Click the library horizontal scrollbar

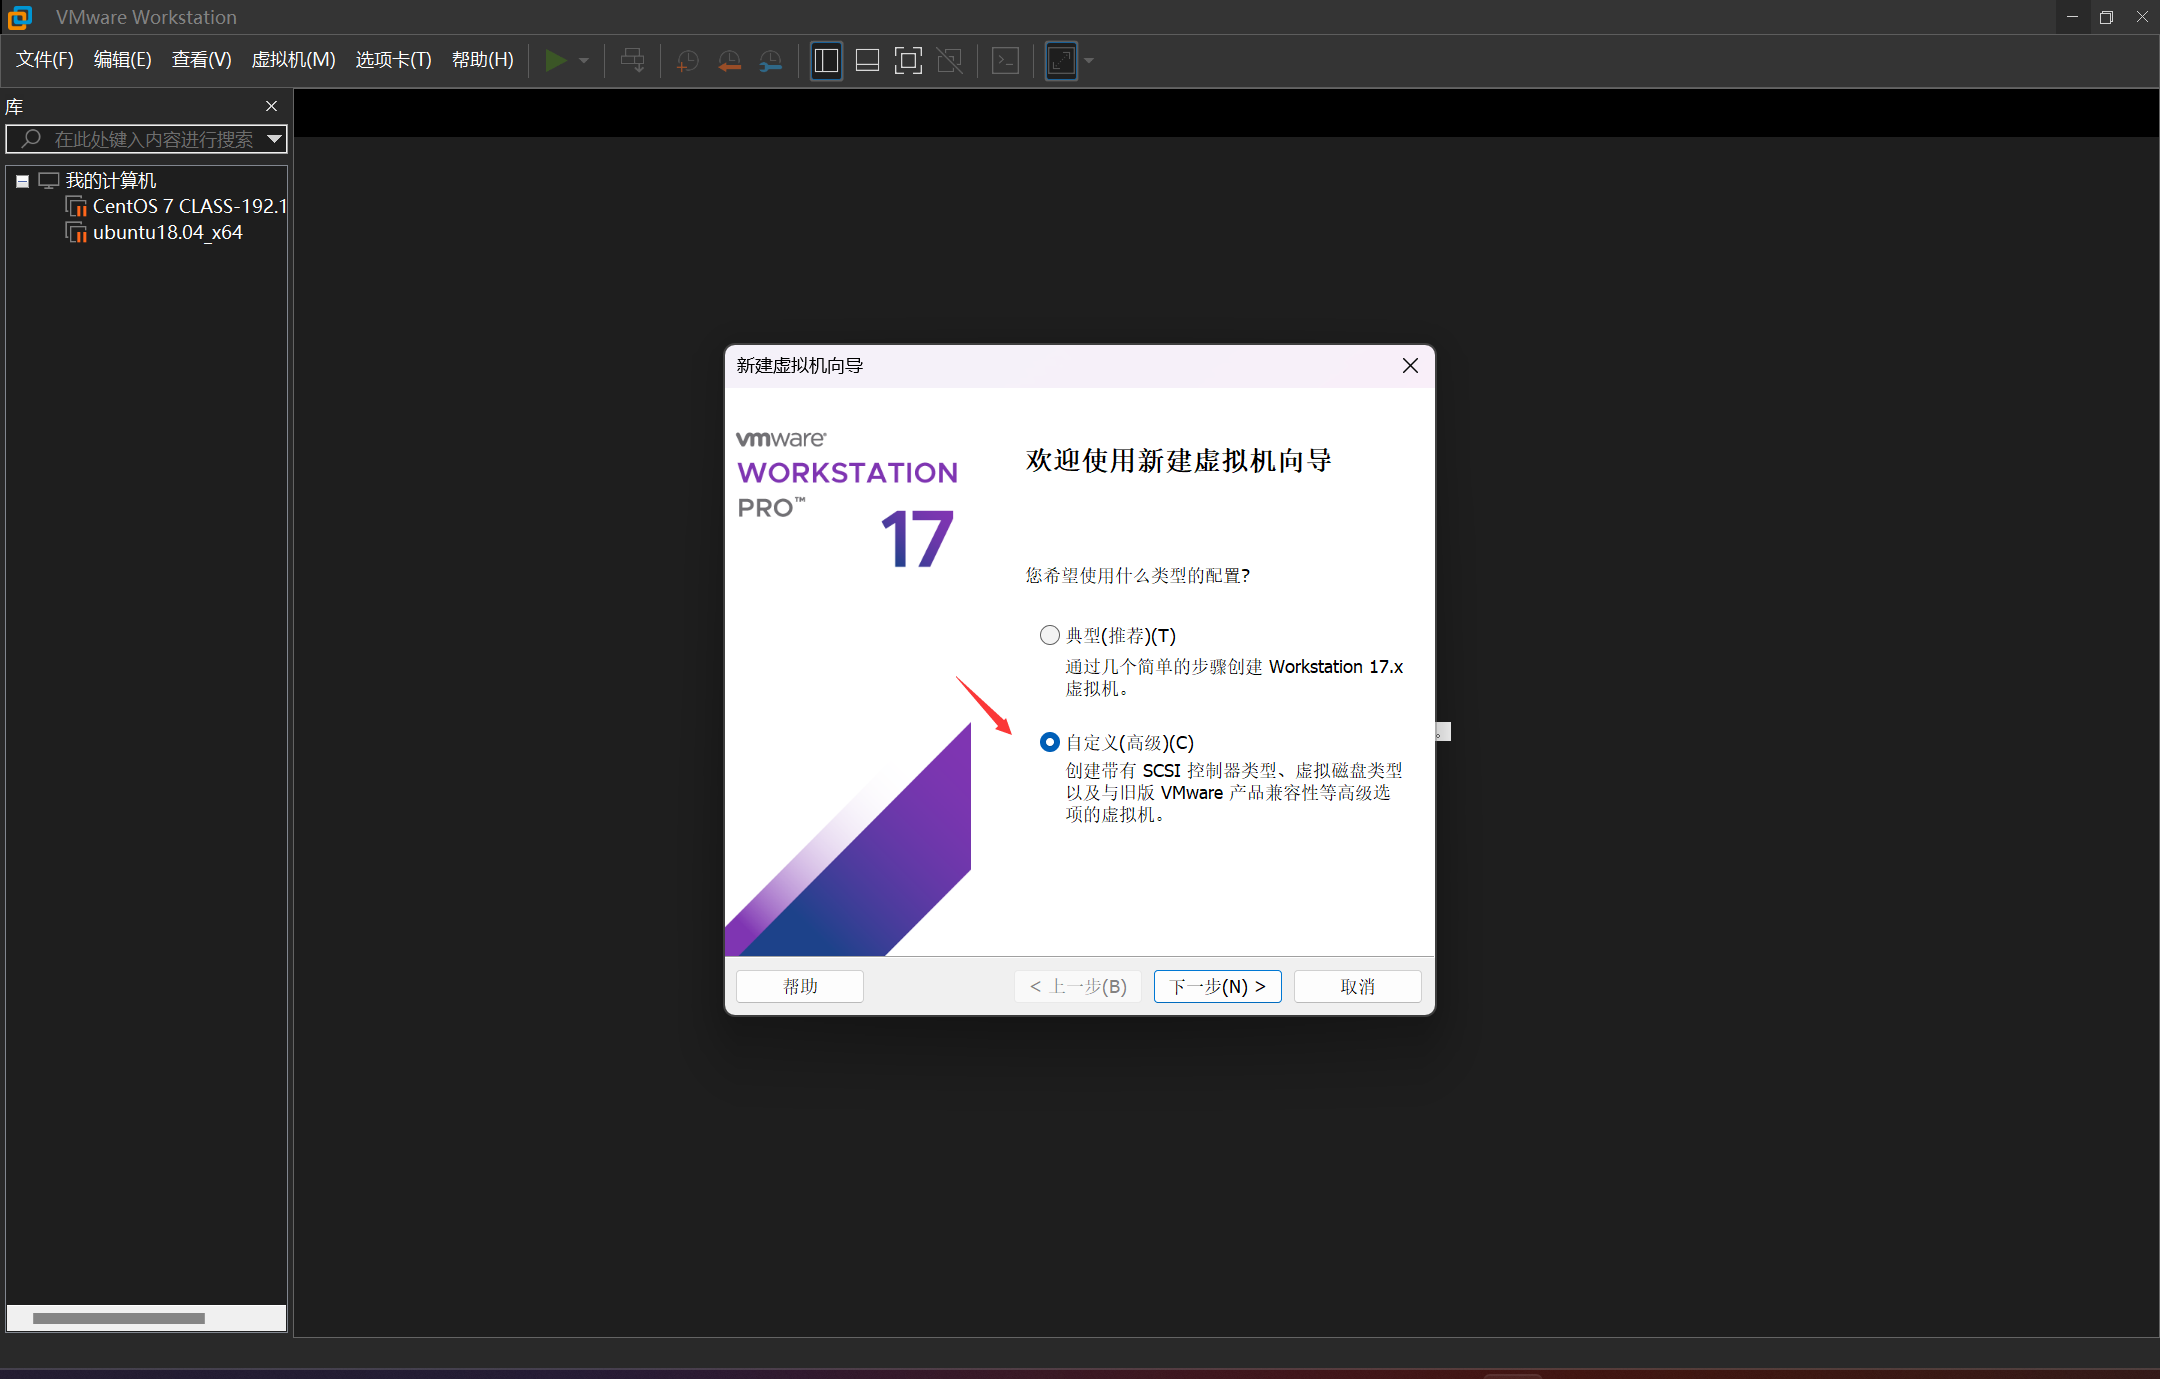coord(118,1318)
